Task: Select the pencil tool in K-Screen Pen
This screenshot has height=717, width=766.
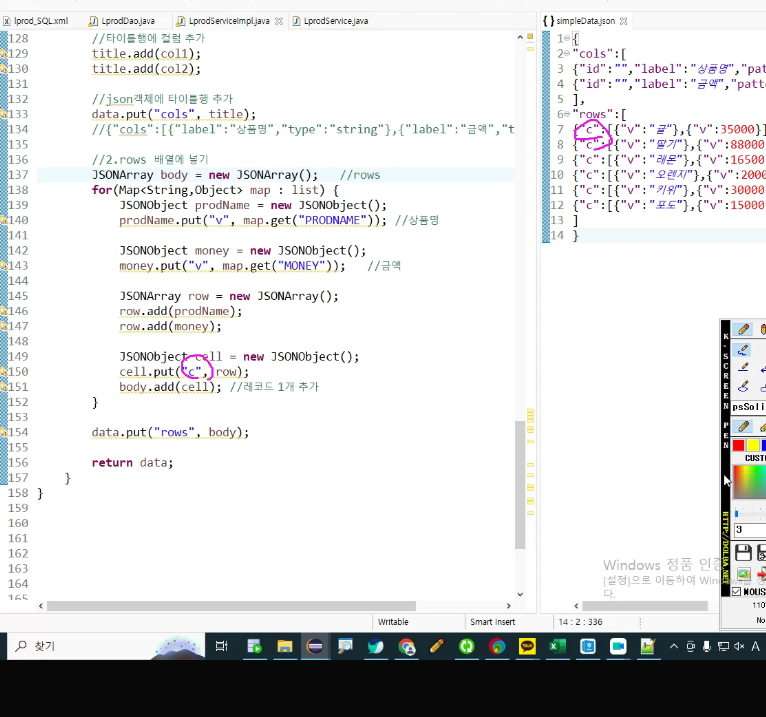Action: point(743,329)
